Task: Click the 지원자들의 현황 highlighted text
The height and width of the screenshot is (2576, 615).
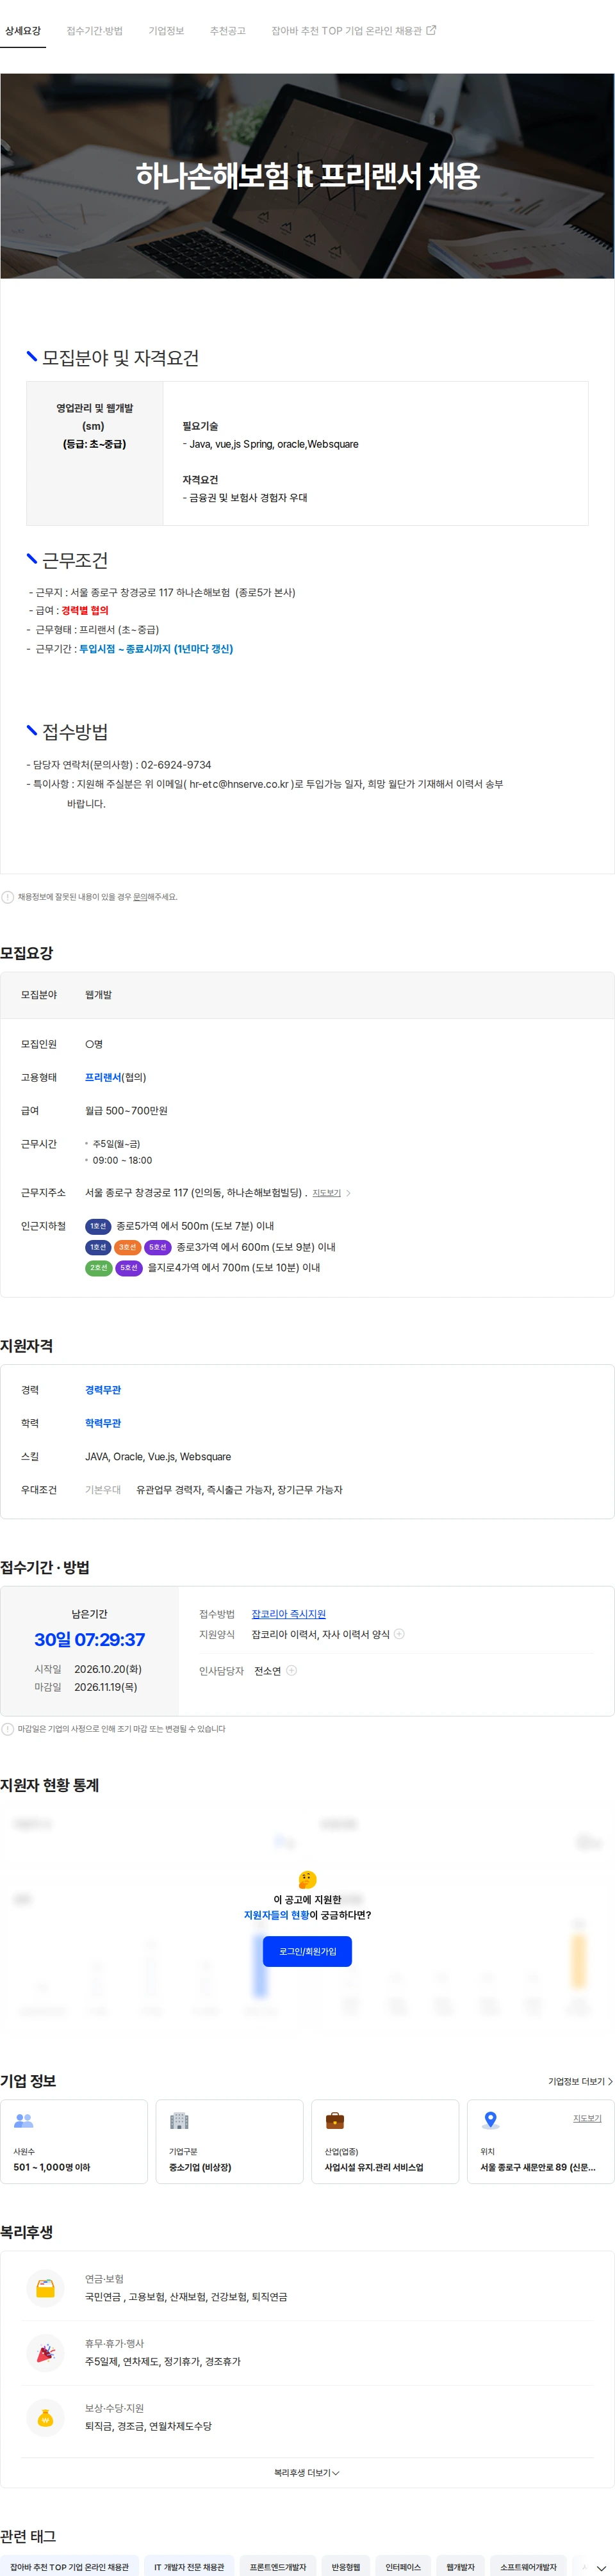Action: pyautogui.click(x=276, y=1916)
